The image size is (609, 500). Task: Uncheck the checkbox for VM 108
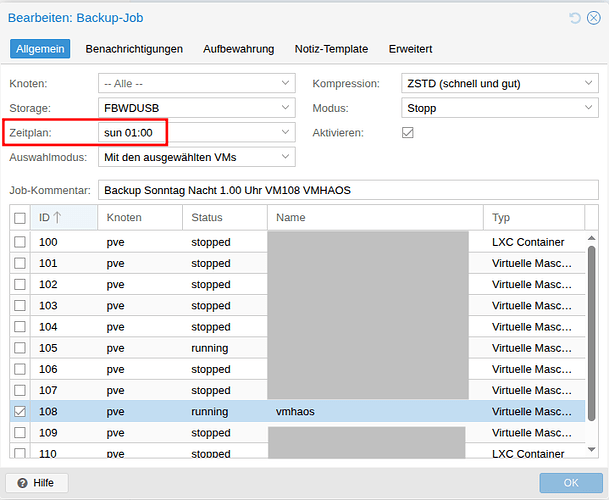tap(20, 411)
